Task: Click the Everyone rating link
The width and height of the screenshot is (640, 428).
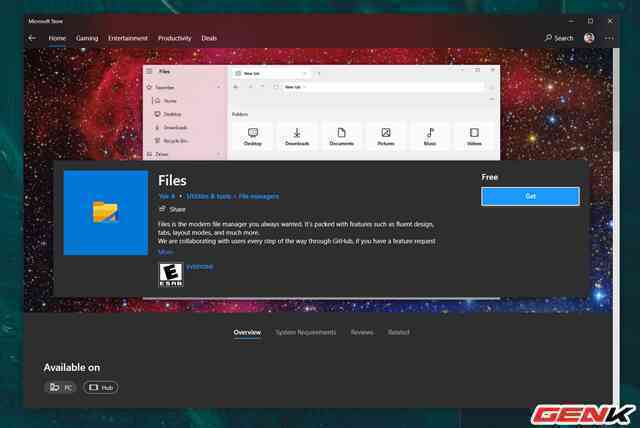Action: point(200,266)
